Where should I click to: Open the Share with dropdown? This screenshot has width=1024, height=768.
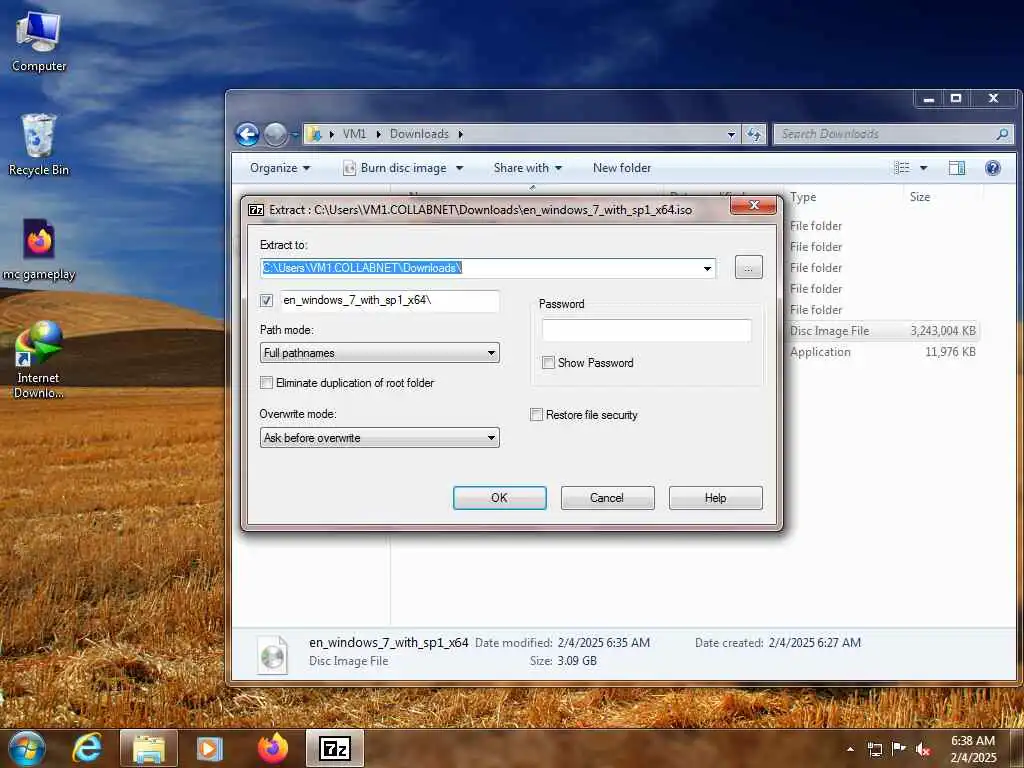point(528,168)
